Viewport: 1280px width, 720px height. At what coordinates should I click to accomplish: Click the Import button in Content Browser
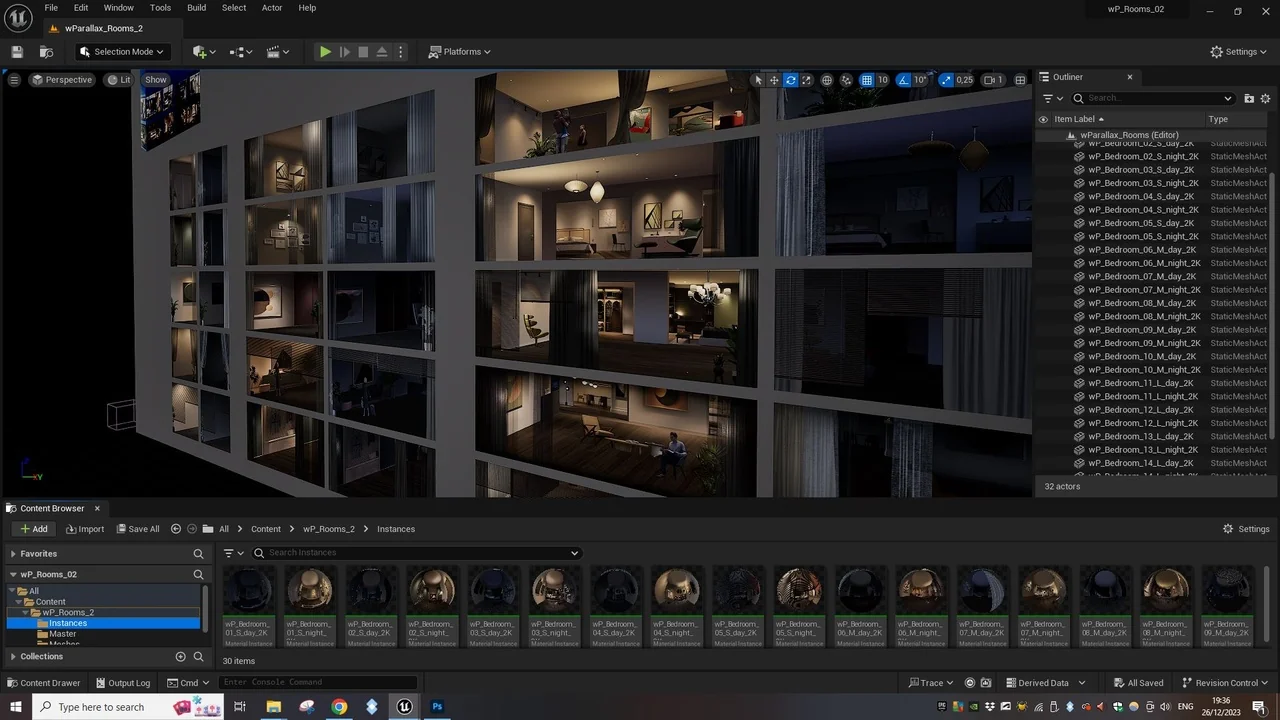85,529
